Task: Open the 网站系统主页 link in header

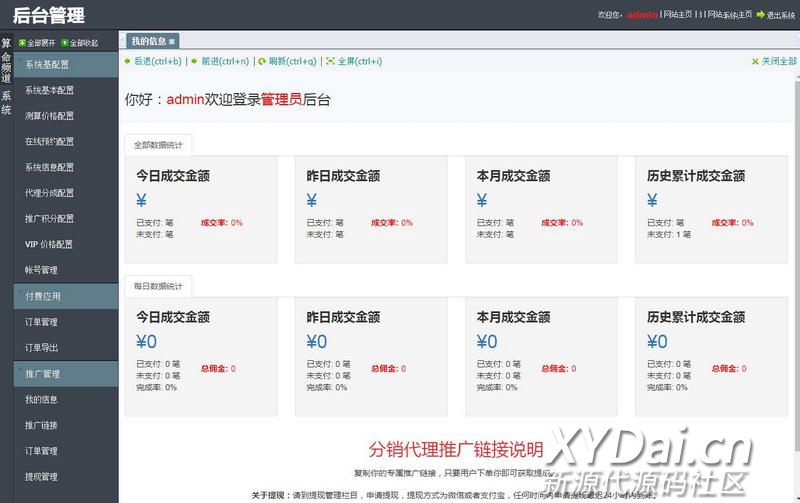Action: tap(730, 15)
